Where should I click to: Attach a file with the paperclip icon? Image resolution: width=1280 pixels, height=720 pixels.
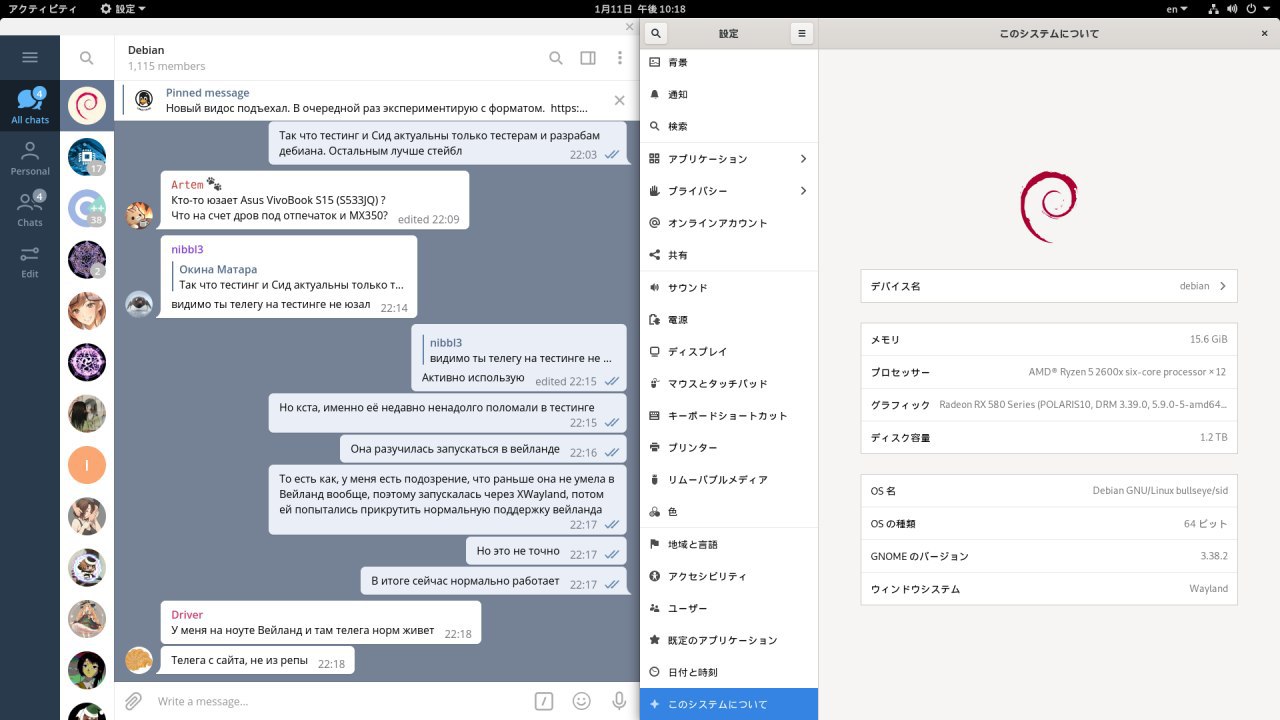(133, 701)
